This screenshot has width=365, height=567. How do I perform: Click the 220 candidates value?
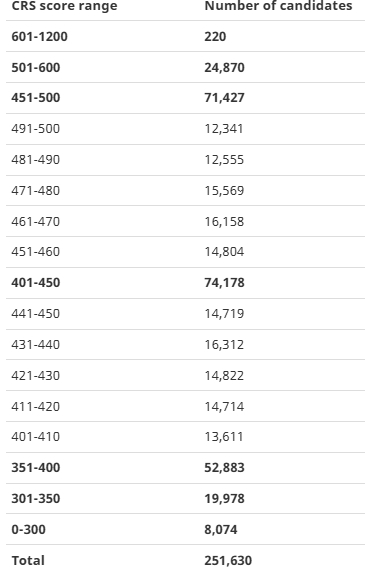[x=215, y=37]
